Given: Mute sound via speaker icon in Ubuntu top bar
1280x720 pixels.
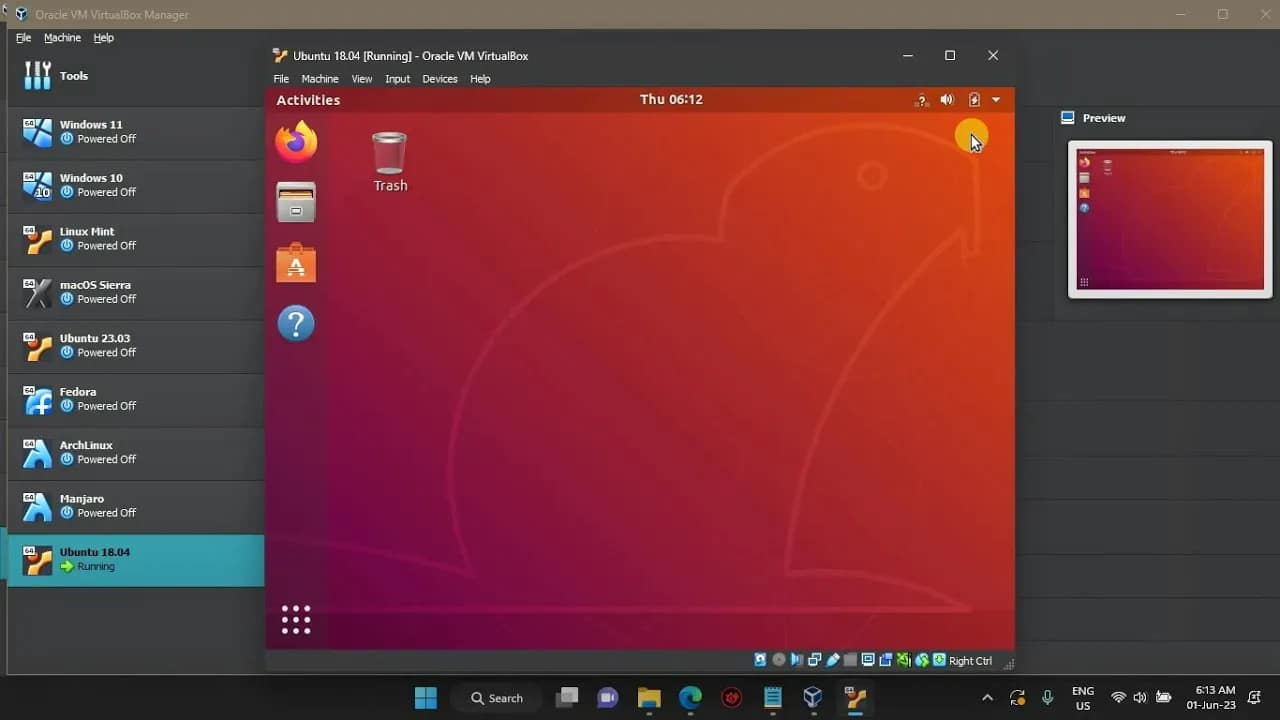Looking at the screenshot, I should click(947, 99).
